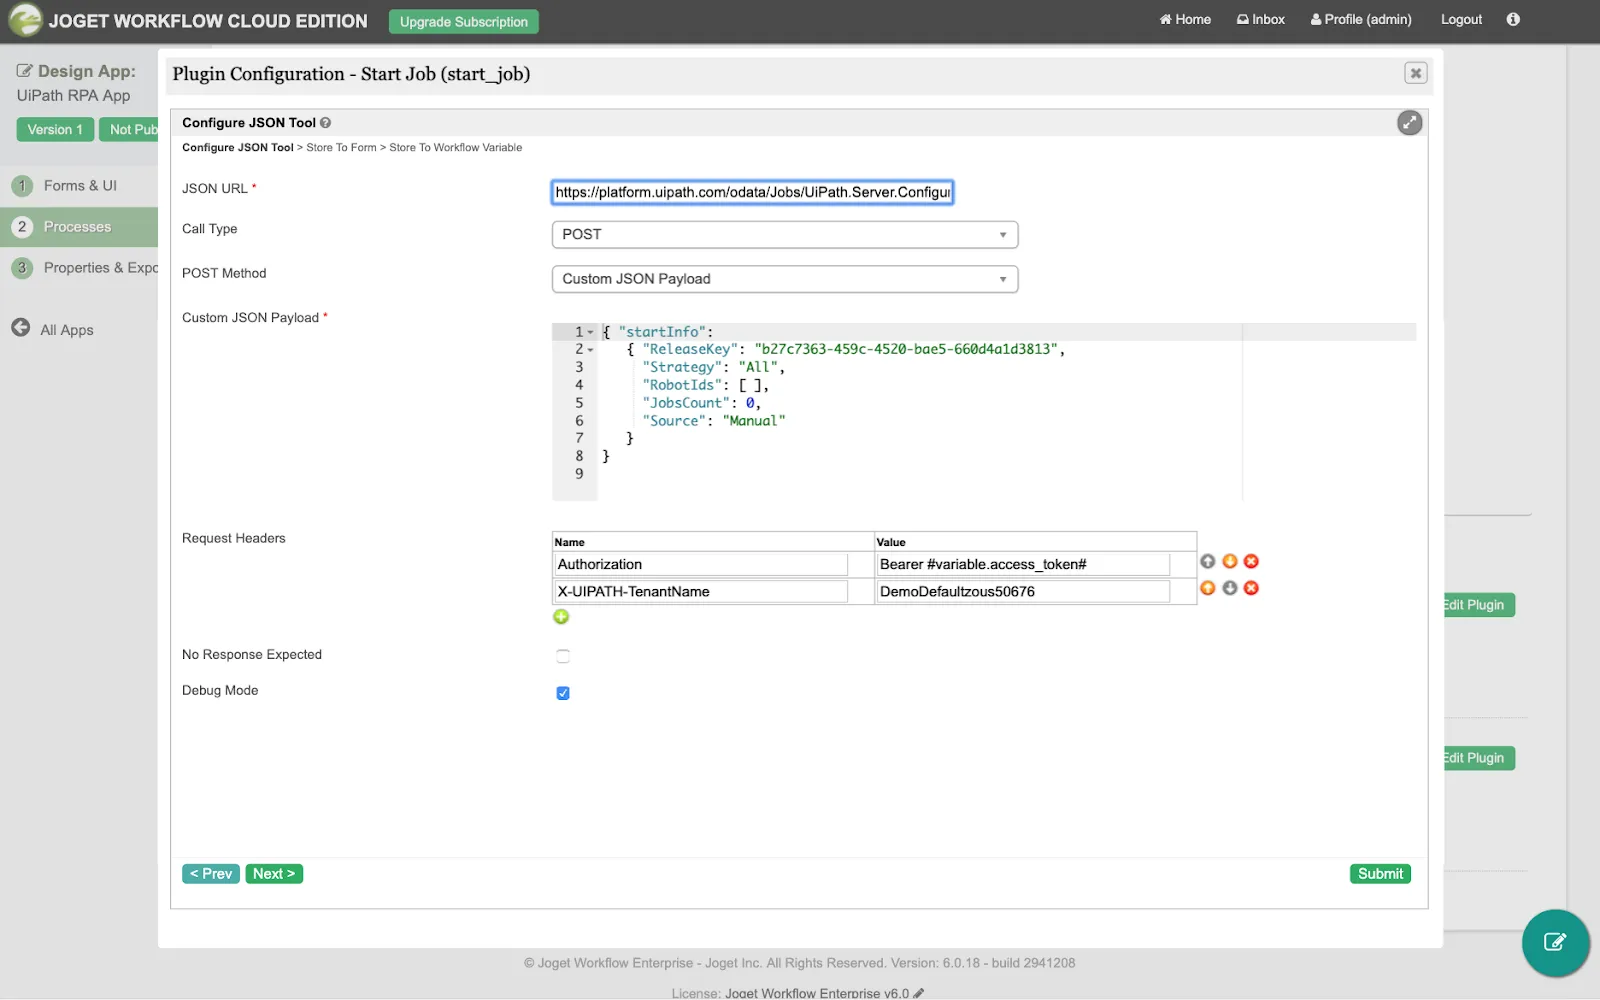Open the Profile (admin) menu
The height and width of the screenshot is (1000, 1600).
pyautogui.click(x=1361, y=19)
